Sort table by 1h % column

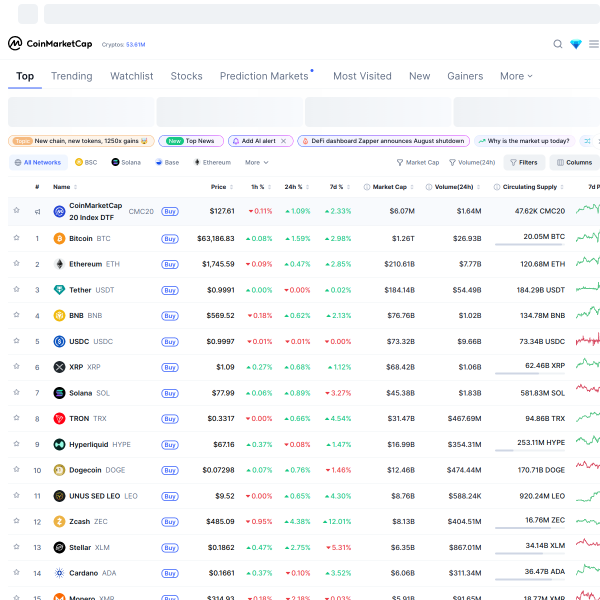pyautogui.click(x=261, y=187)
